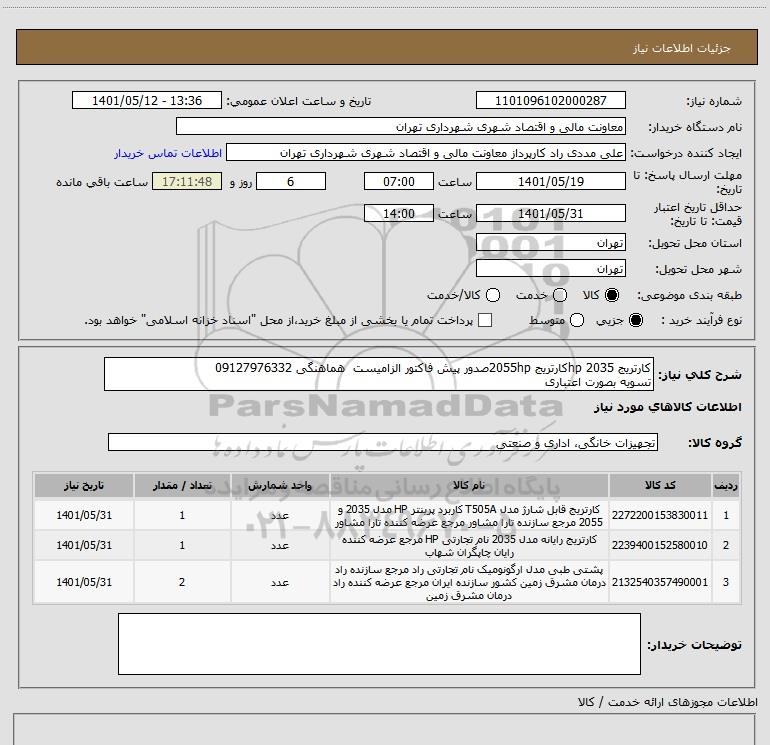Click quantity 2 in row 3

[182, 582]
